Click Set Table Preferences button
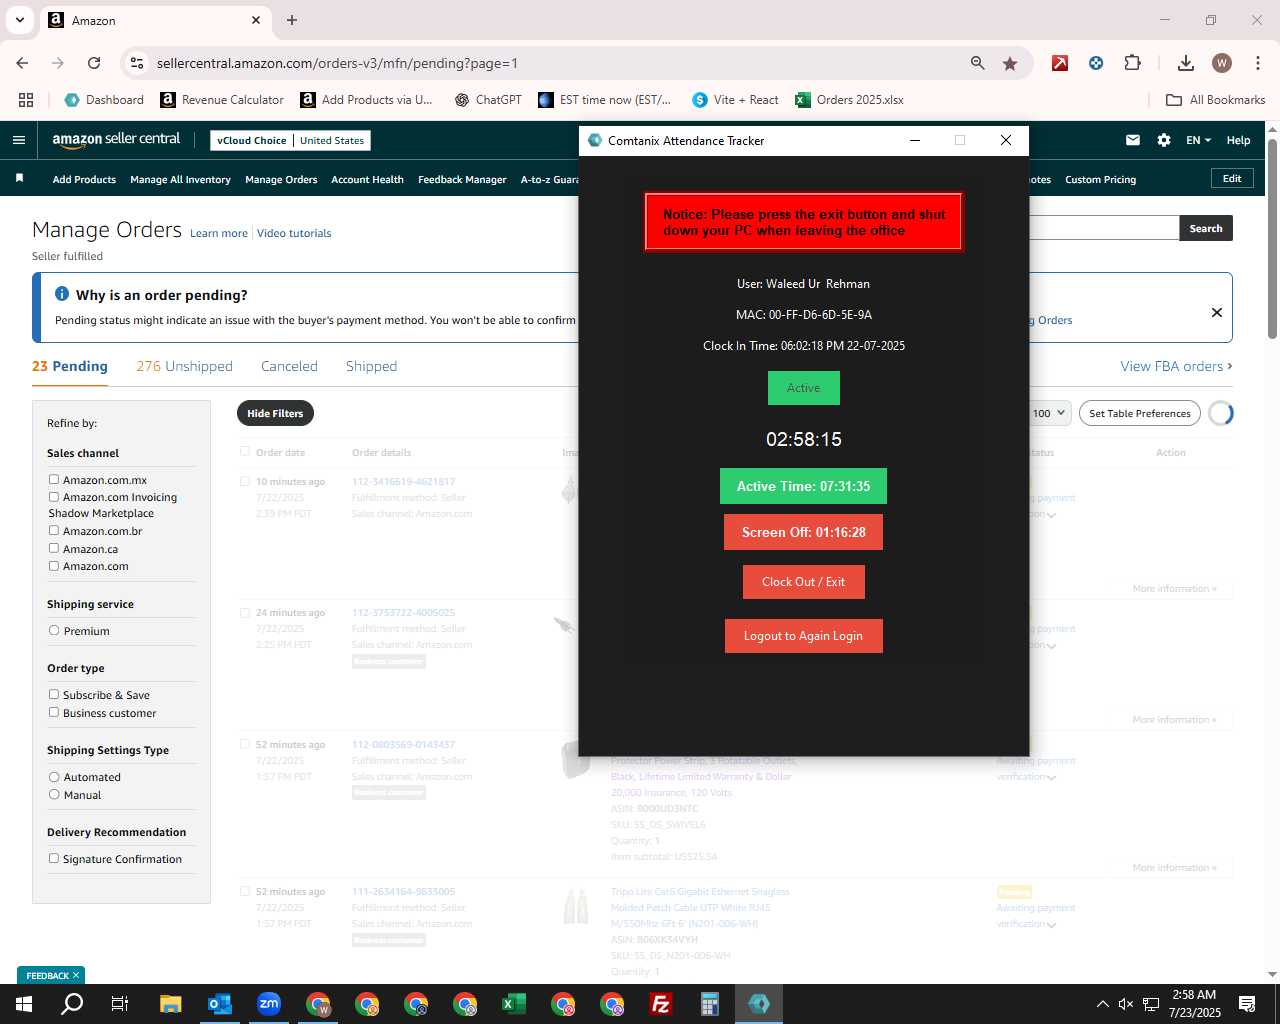This screenshot has height=1024, width=1280. tap(1140, 413)
